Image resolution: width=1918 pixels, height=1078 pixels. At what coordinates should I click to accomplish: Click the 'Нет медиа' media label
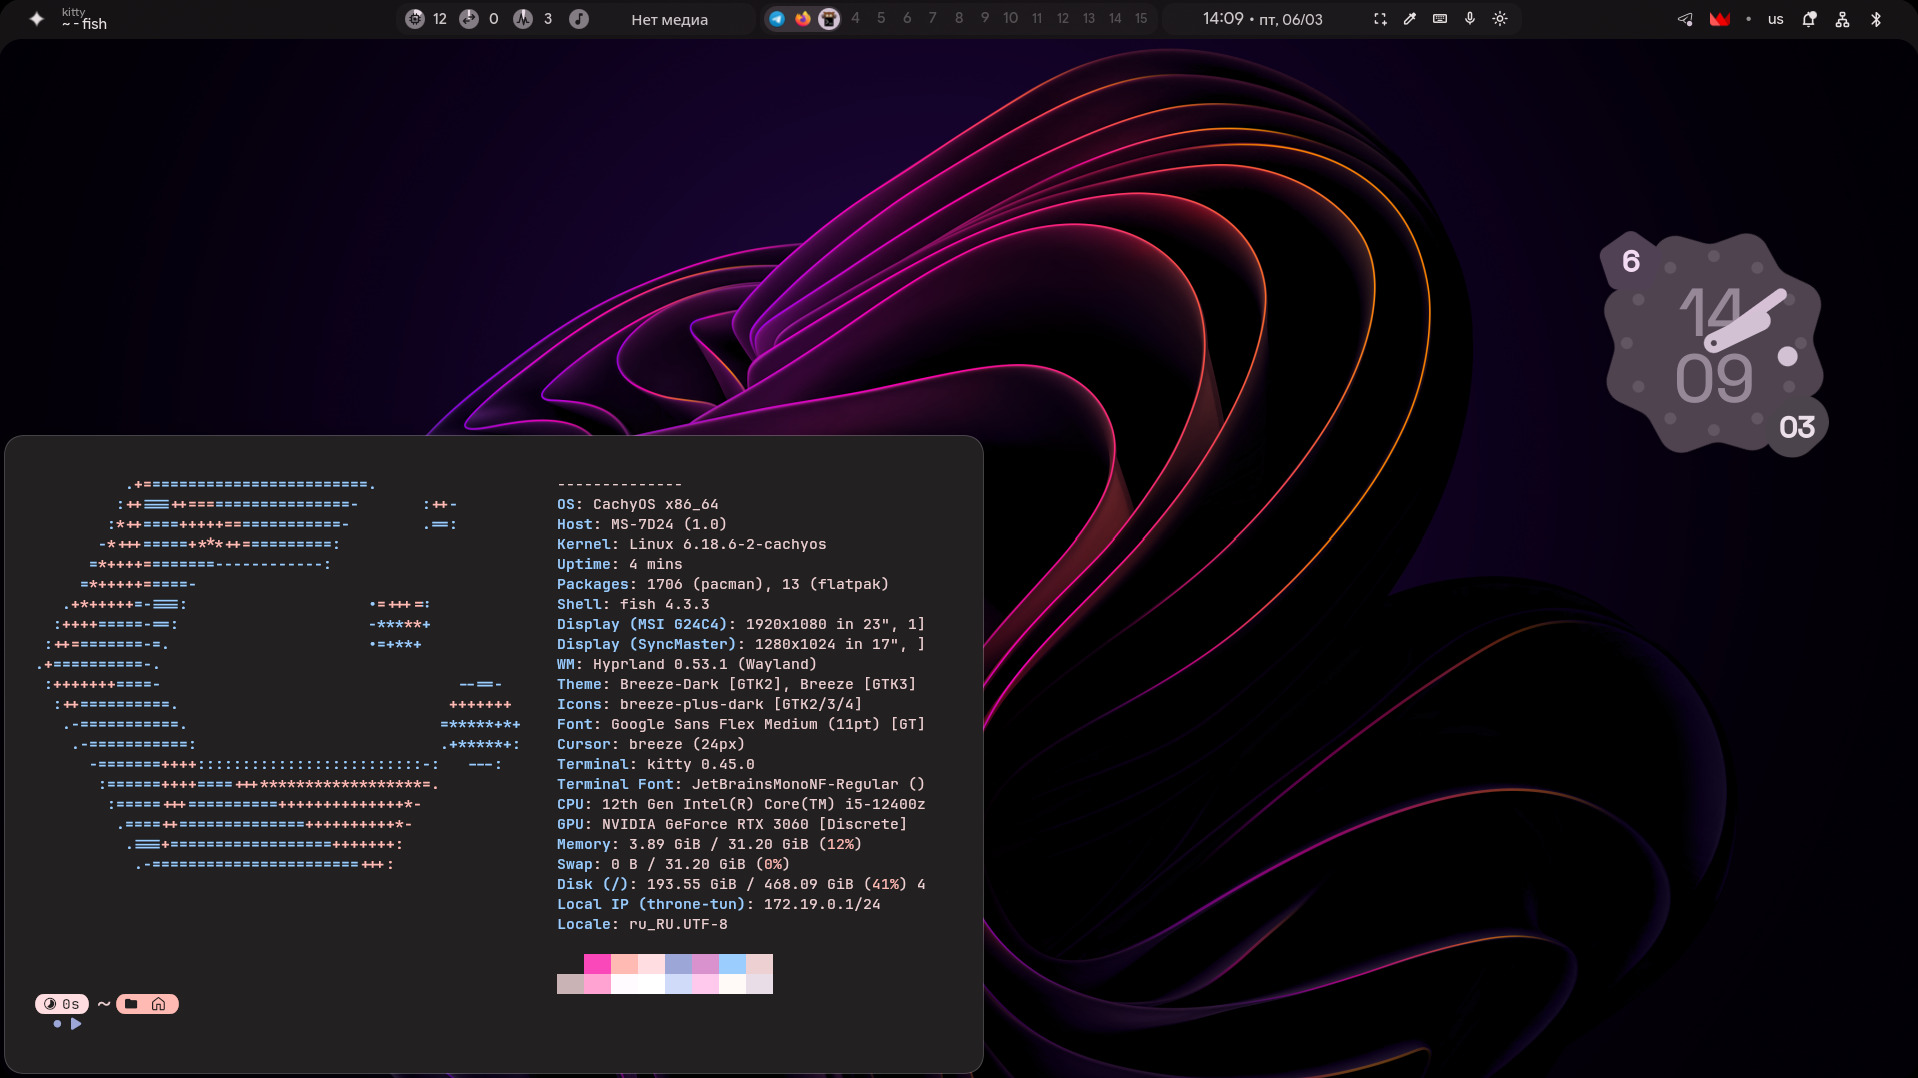[x=669, y=19]
